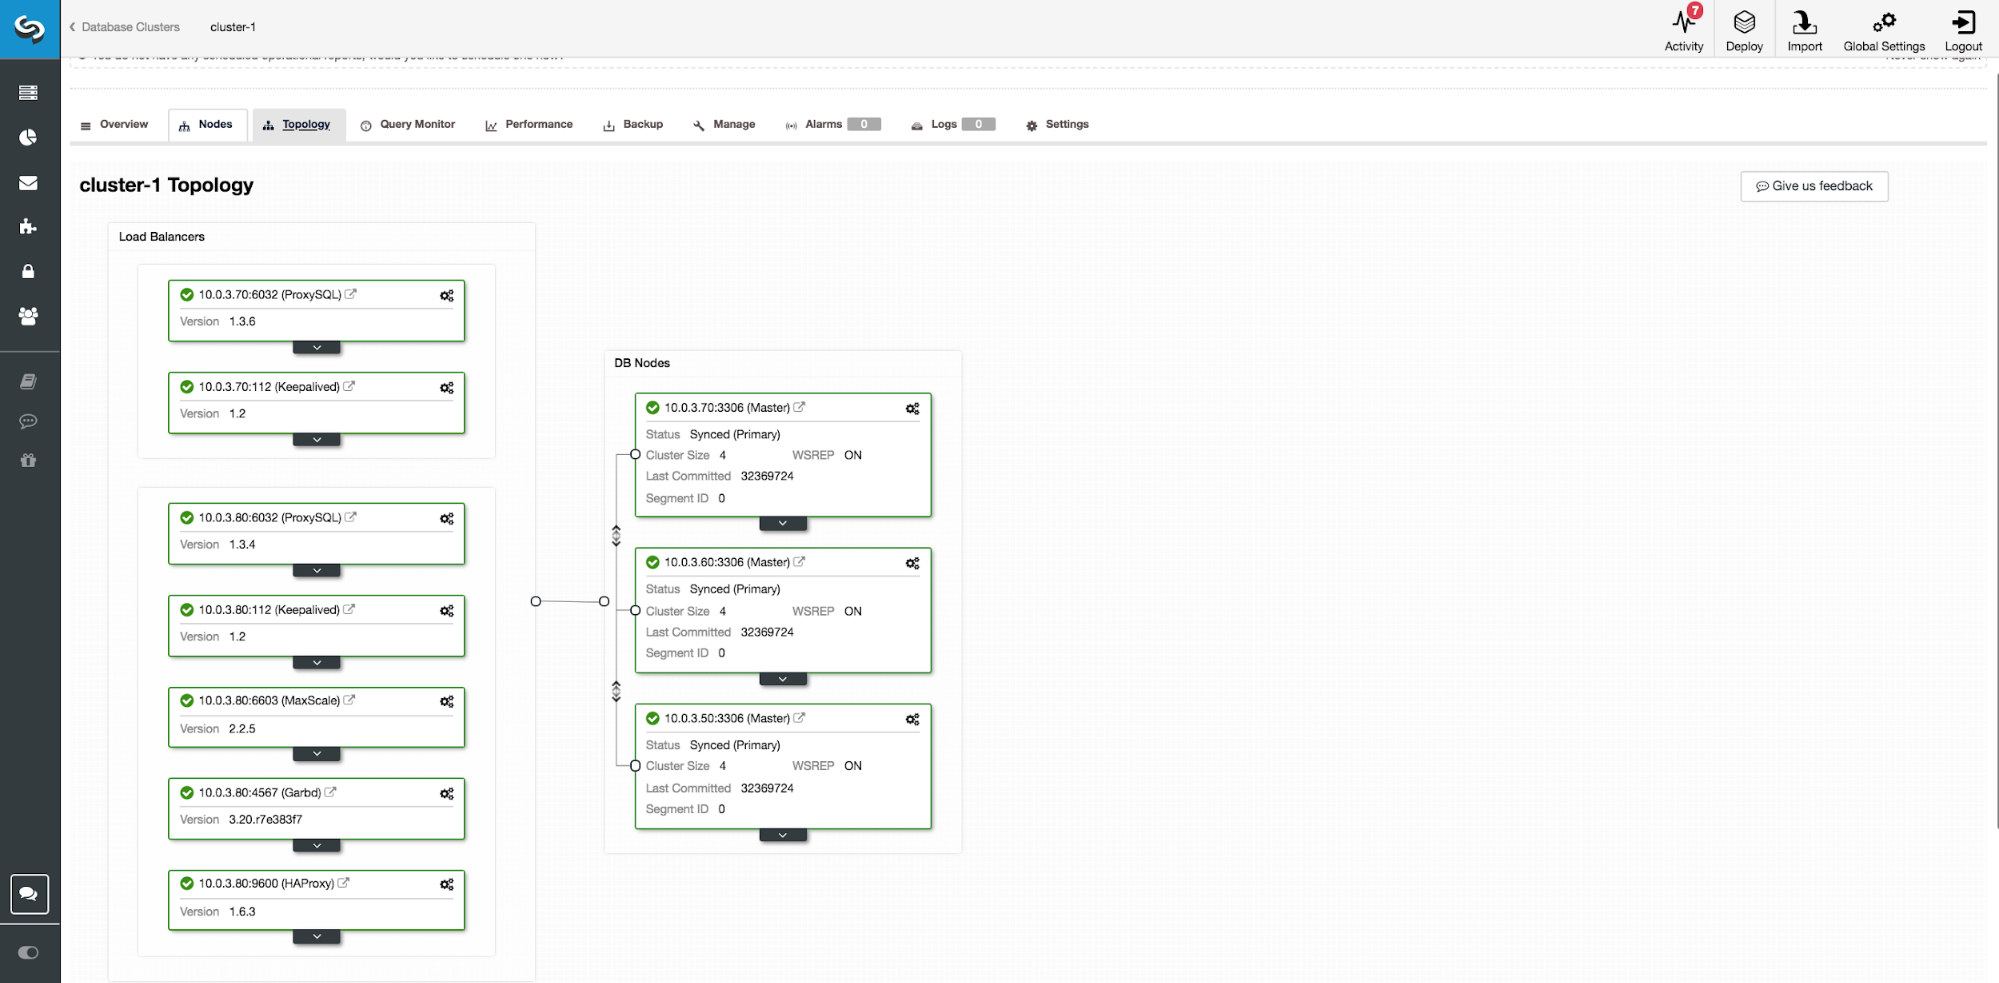This screenshot has height=983, width=1999.
Task: Click the Logout icon
Action: tap(1963, 29)
